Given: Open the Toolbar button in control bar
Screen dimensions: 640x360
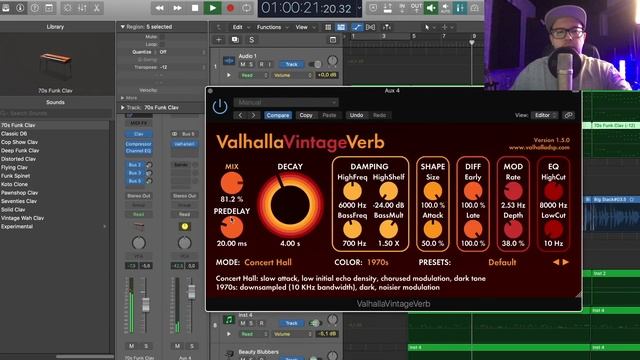Looking at the screenshot, I should [49, 8].
